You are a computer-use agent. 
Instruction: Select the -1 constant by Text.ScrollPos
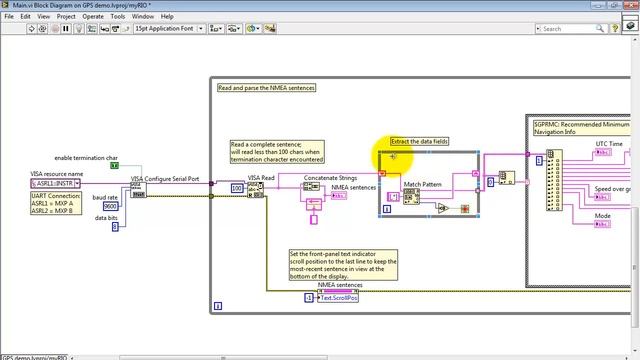pos(309,298)
